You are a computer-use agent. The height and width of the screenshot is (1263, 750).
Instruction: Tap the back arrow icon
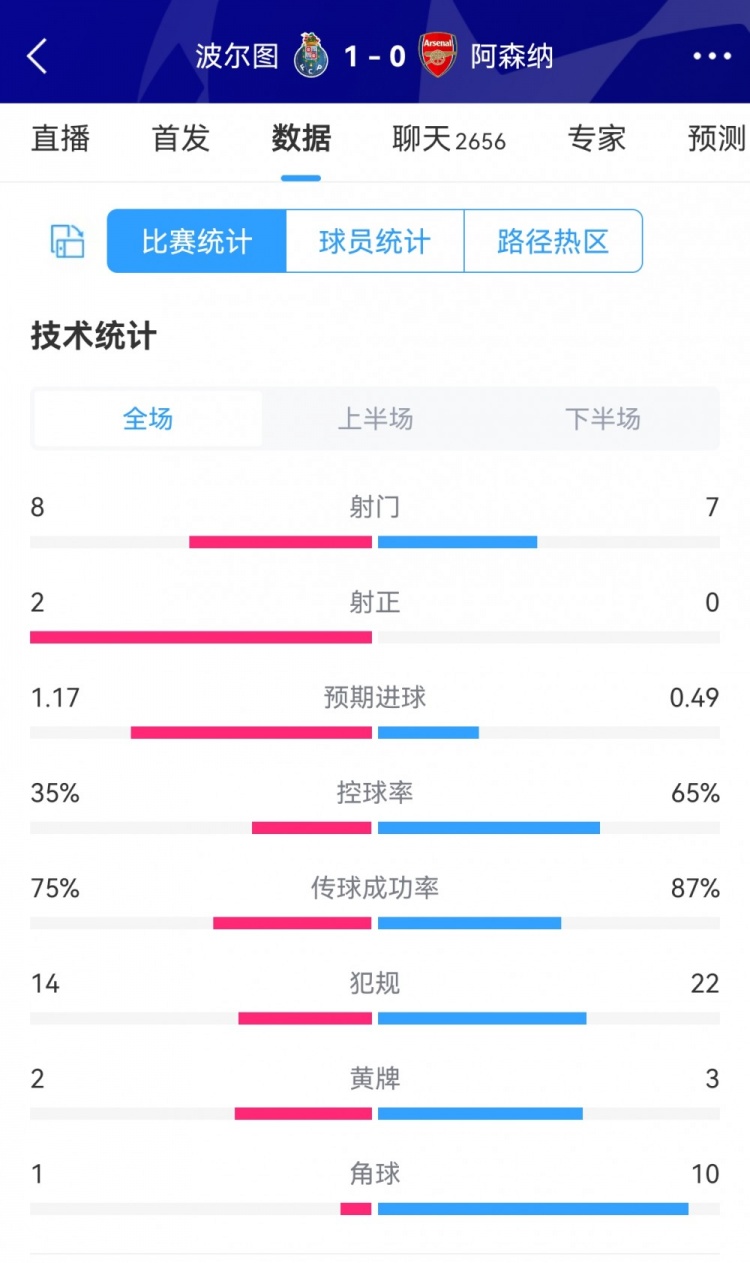[37, 56]
